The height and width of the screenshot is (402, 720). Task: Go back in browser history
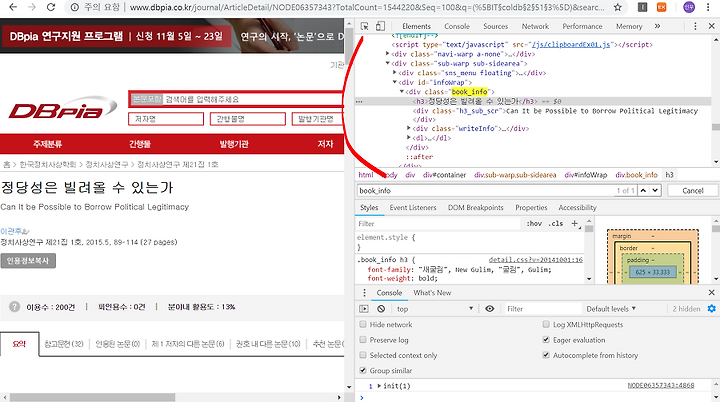point(13,7)
